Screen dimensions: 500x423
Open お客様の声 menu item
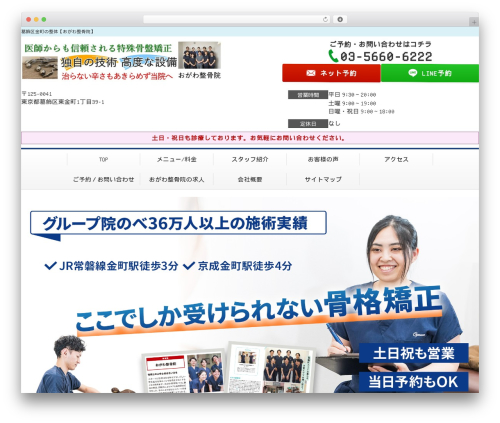[323, 159]
